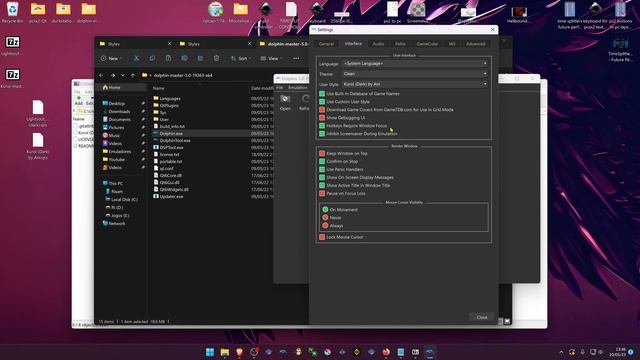
Task: Open the Kuroi 7z archive on desktop
Action: pos(12,78)
